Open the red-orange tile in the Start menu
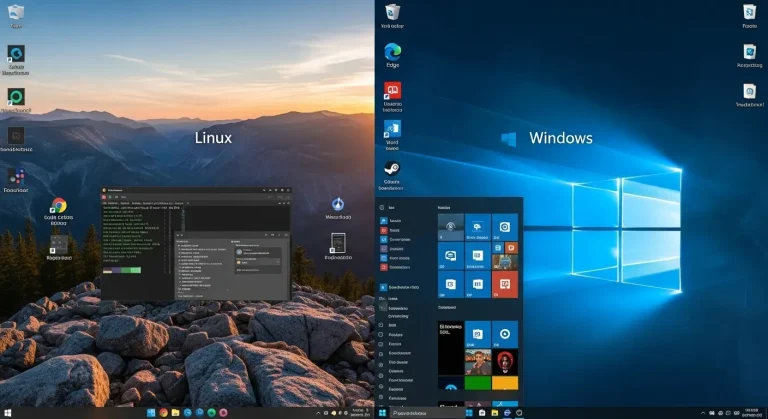 pos(504,284)
